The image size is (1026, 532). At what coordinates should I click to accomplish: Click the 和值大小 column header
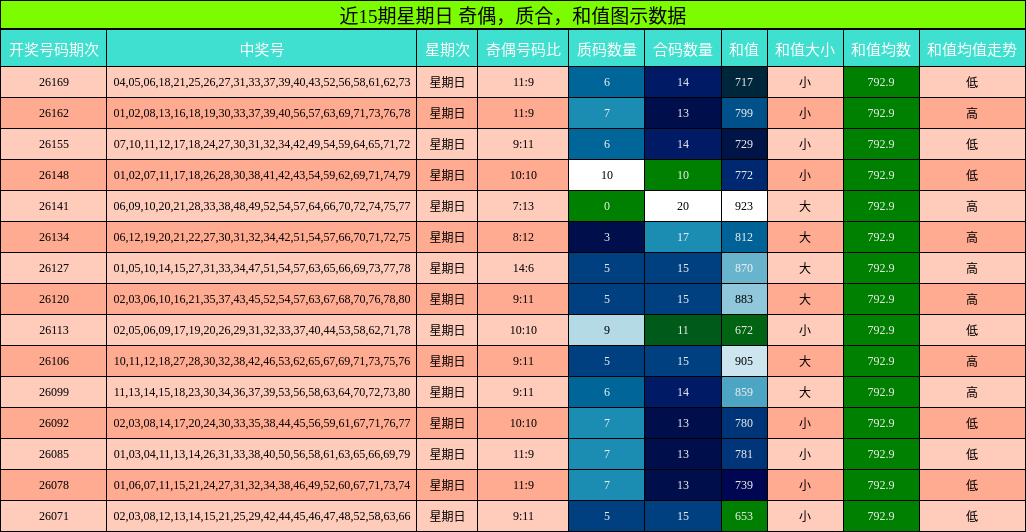[805, 49]
